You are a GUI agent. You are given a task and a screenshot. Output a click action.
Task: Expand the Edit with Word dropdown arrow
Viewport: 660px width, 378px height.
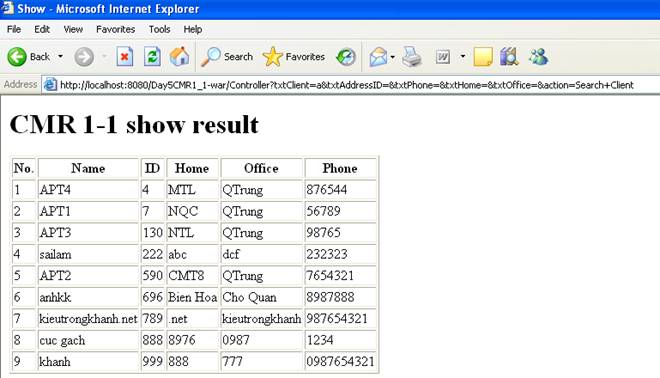click(463, 56)
